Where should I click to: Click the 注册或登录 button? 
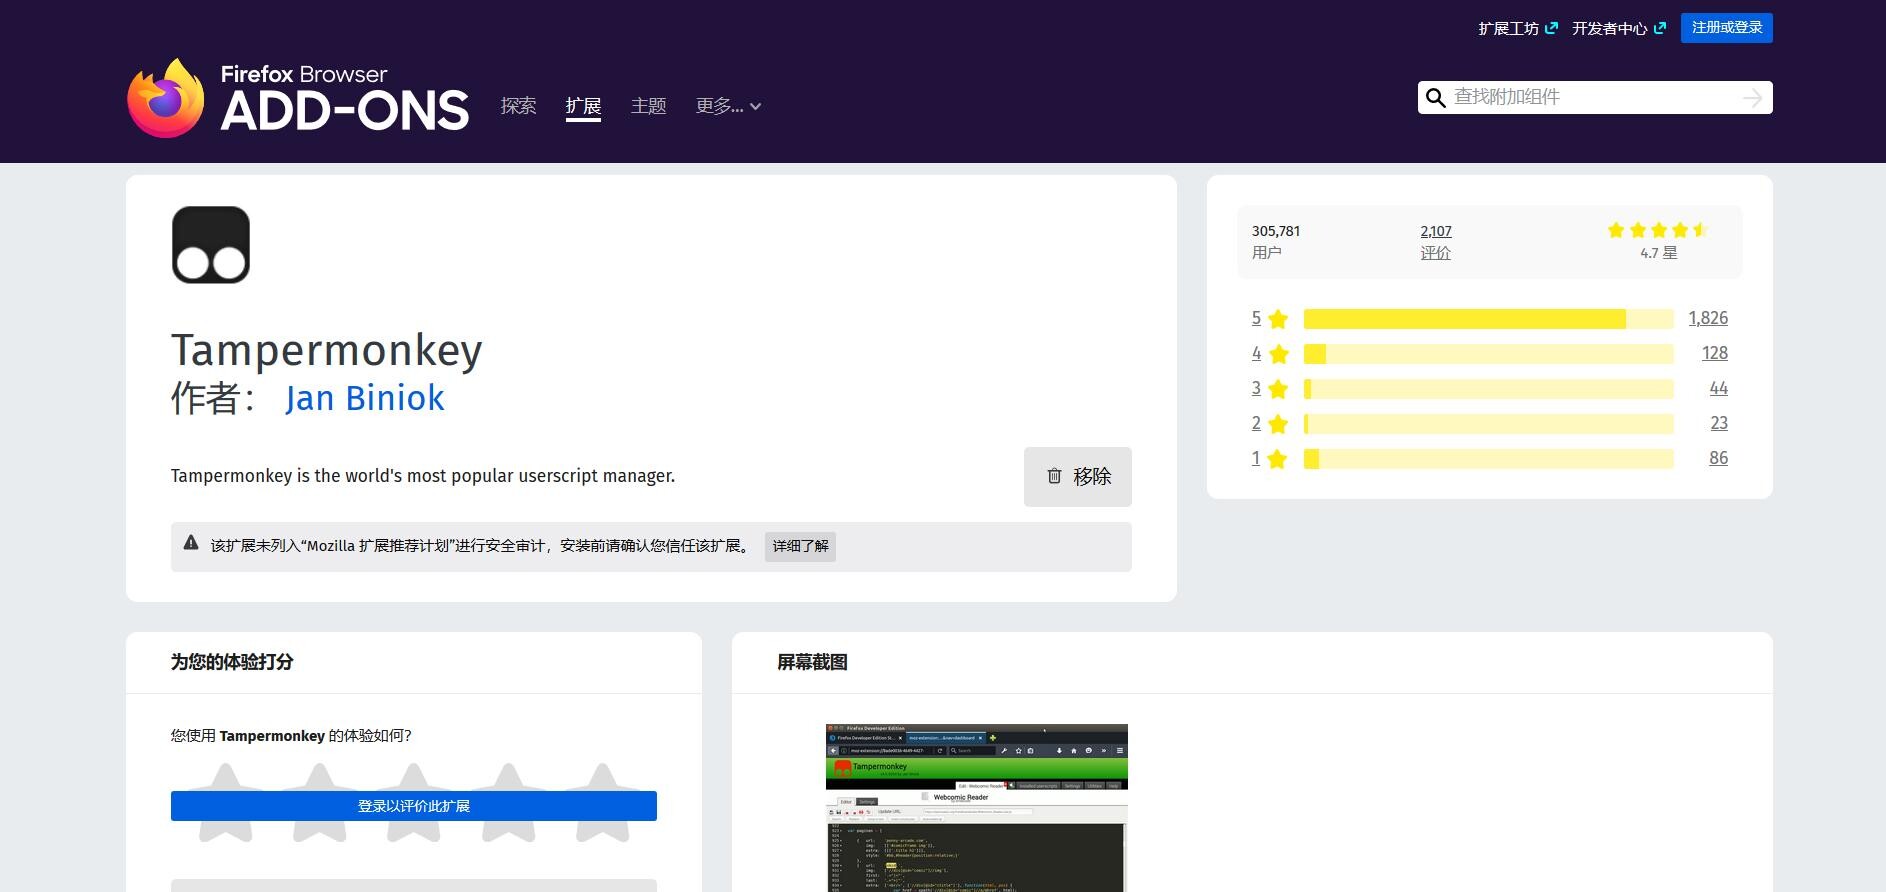coord(1726,28)
